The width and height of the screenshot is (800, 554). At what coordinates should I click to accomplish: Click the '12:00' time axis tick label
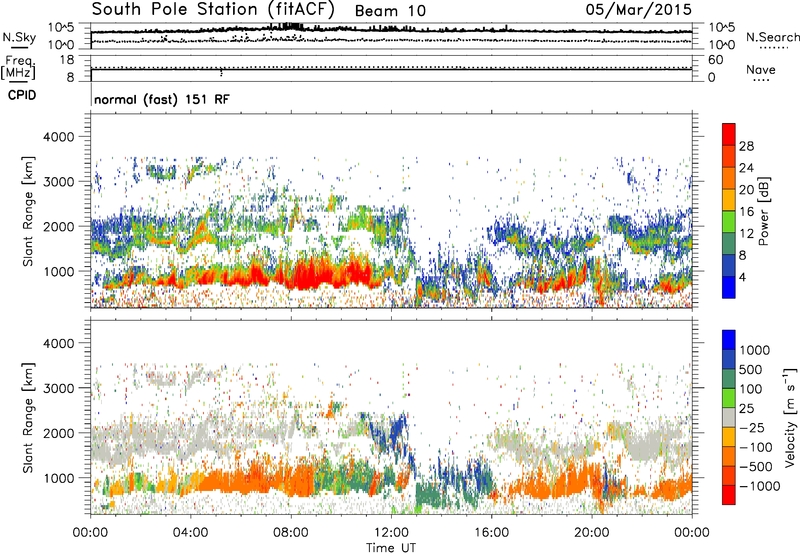391,533
